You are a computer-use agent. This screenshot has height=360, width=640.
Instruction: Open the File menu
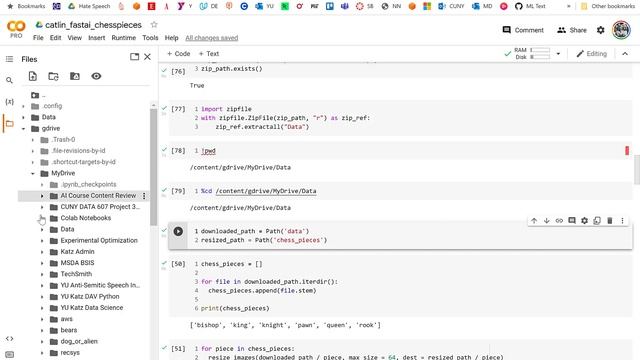click(38, 38)
